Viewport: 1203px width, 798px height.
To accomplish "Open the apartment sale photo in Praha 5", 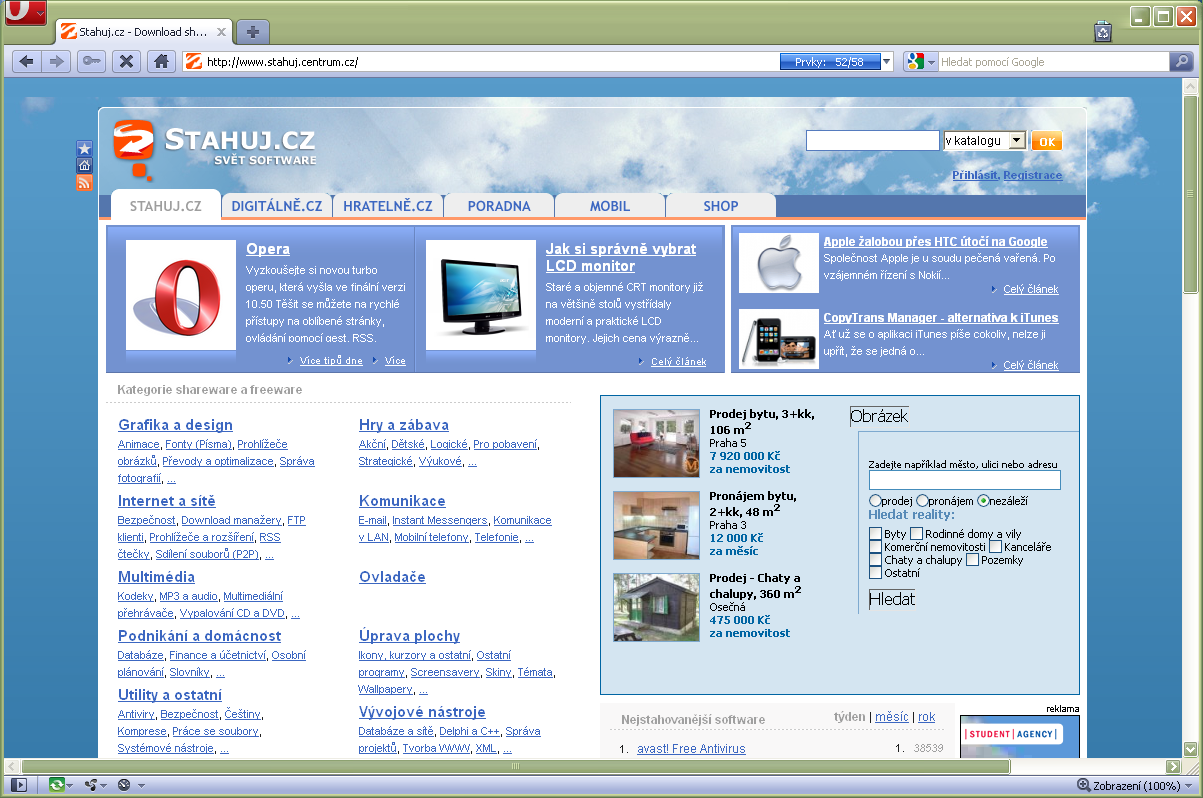I will (656, 443).
